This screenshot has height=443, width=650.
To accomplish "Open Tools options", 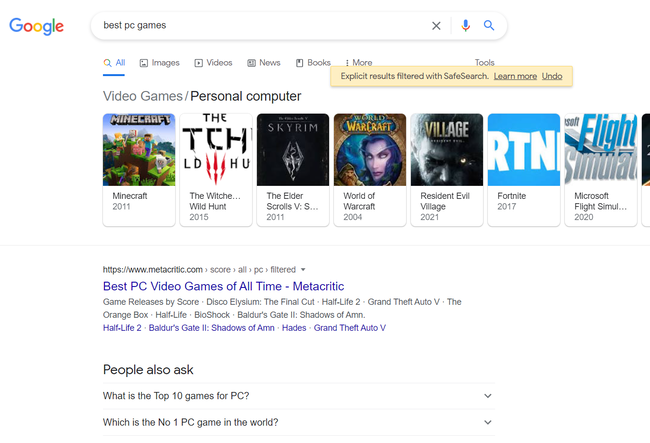I will (485, 62).
